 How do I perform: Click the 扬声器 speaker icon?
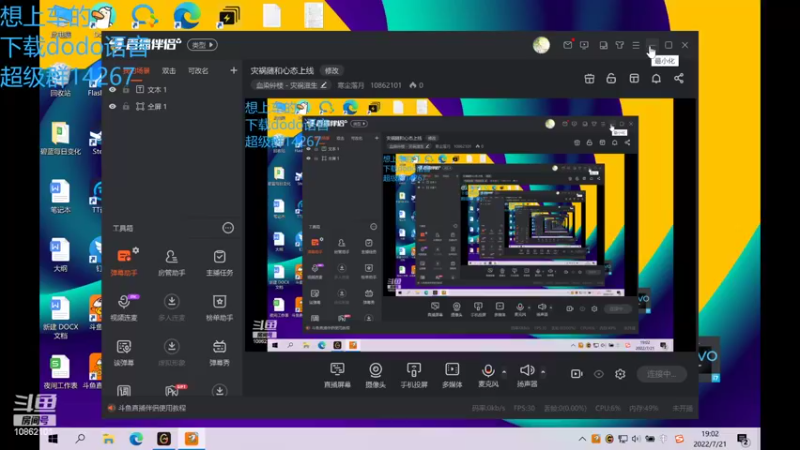[x=527, y=370]
